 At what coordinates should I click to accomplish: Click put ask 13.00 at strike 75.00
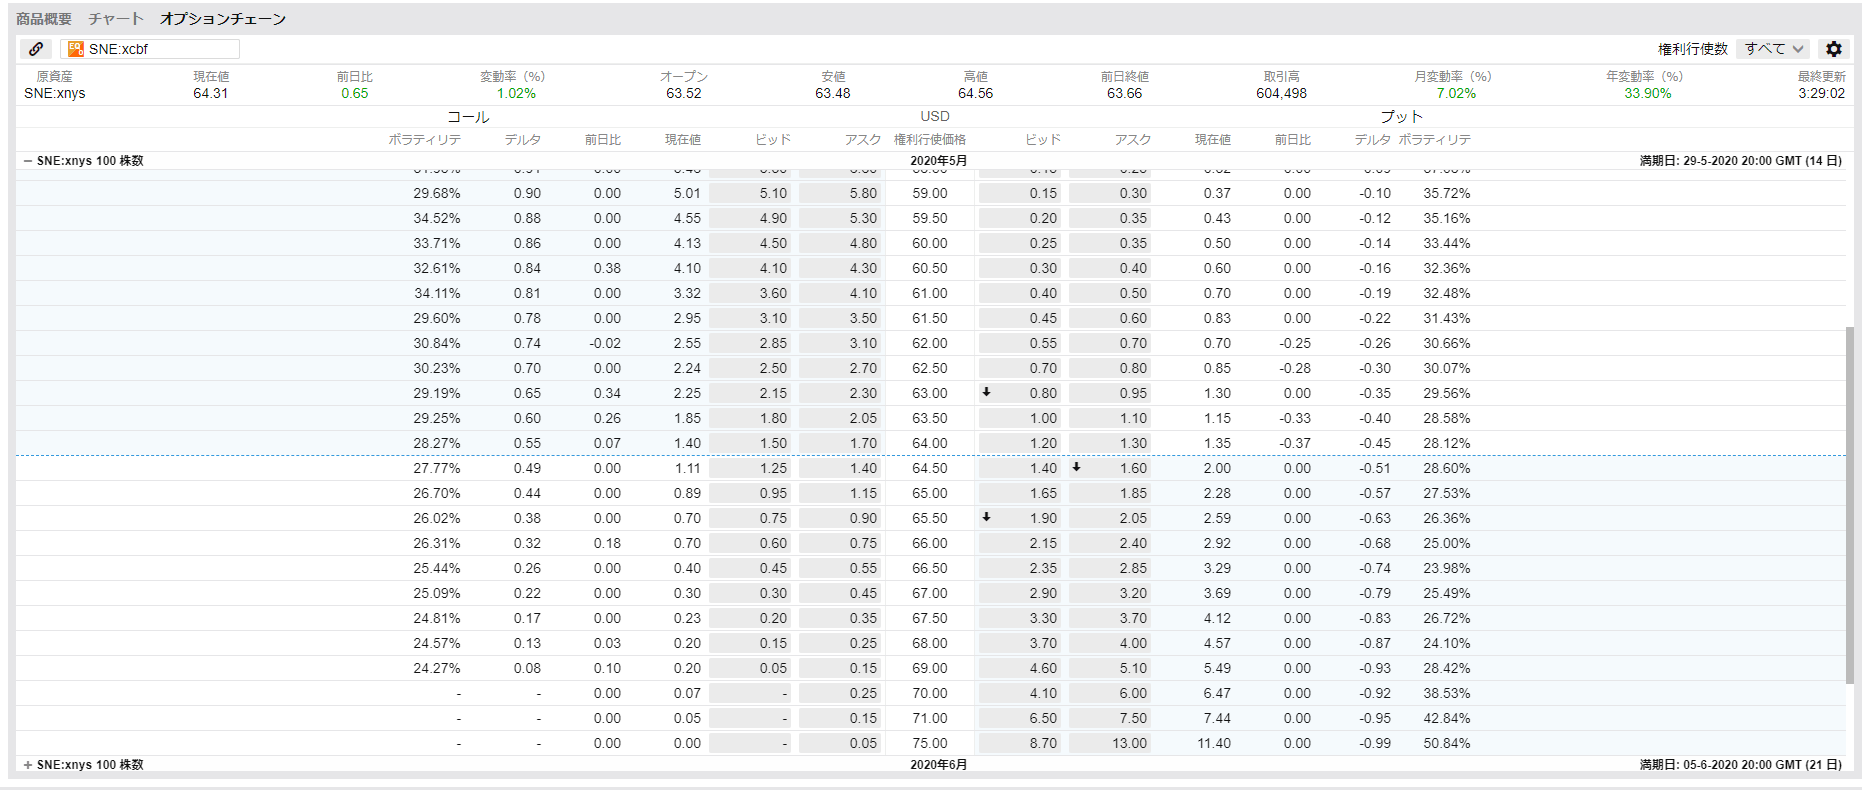1110,743
